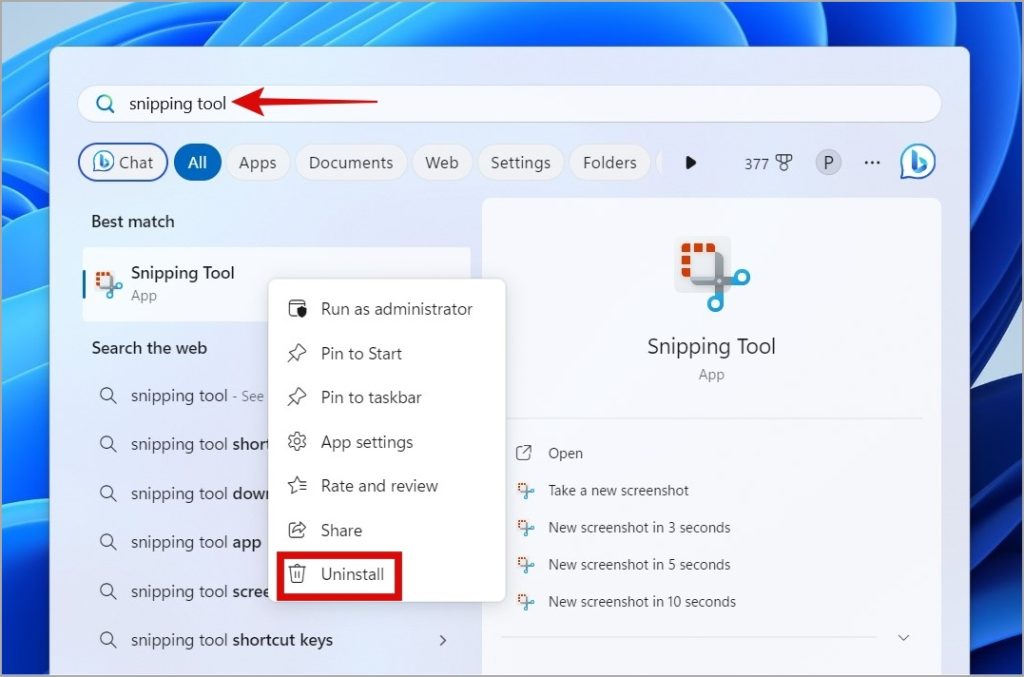Open the P account avatar
The image size is (1024, 677).
click(828, 163)
